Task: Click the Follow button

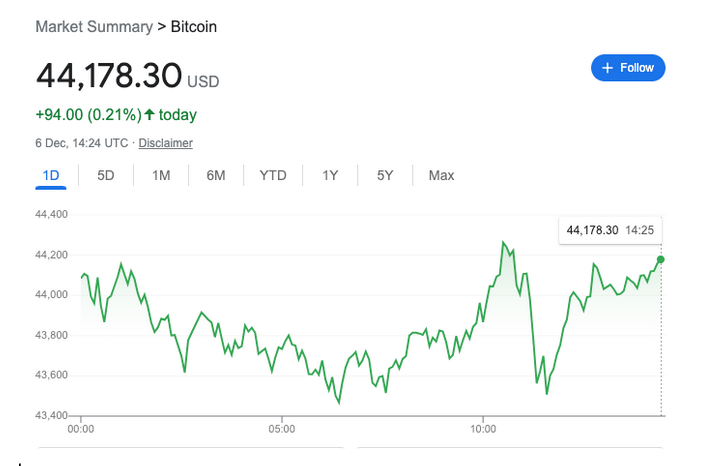Action: (628, 68)
